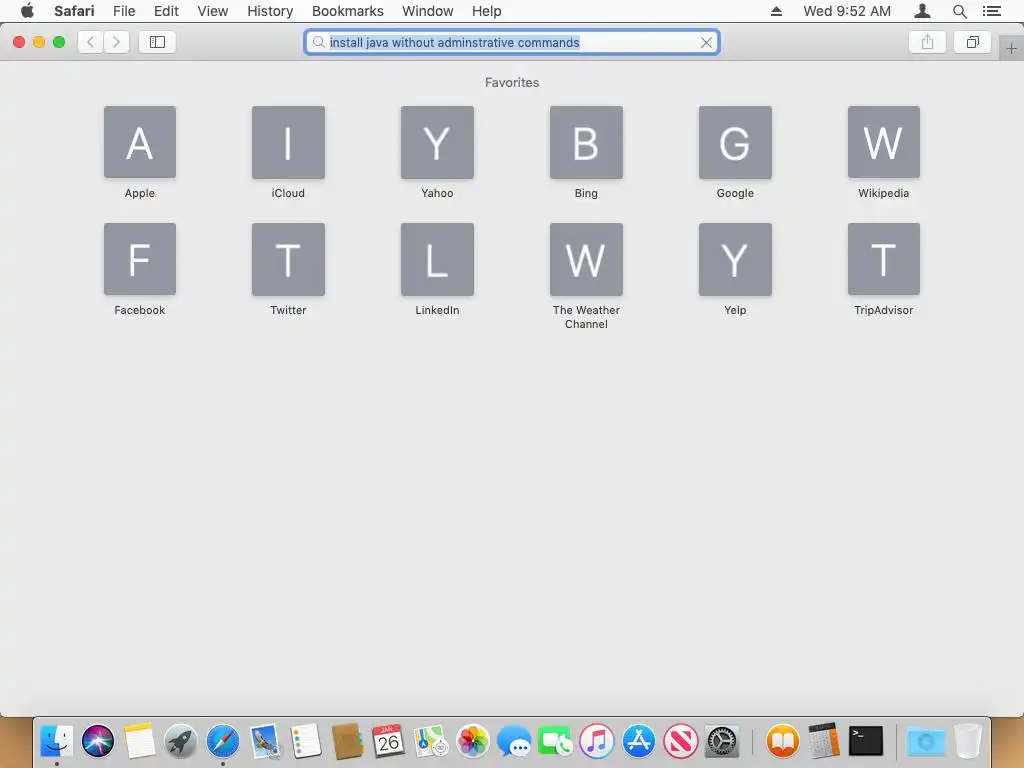1024x768 pixels.
Task: Click the Forward navigation arrow
Action: point(116,42)
